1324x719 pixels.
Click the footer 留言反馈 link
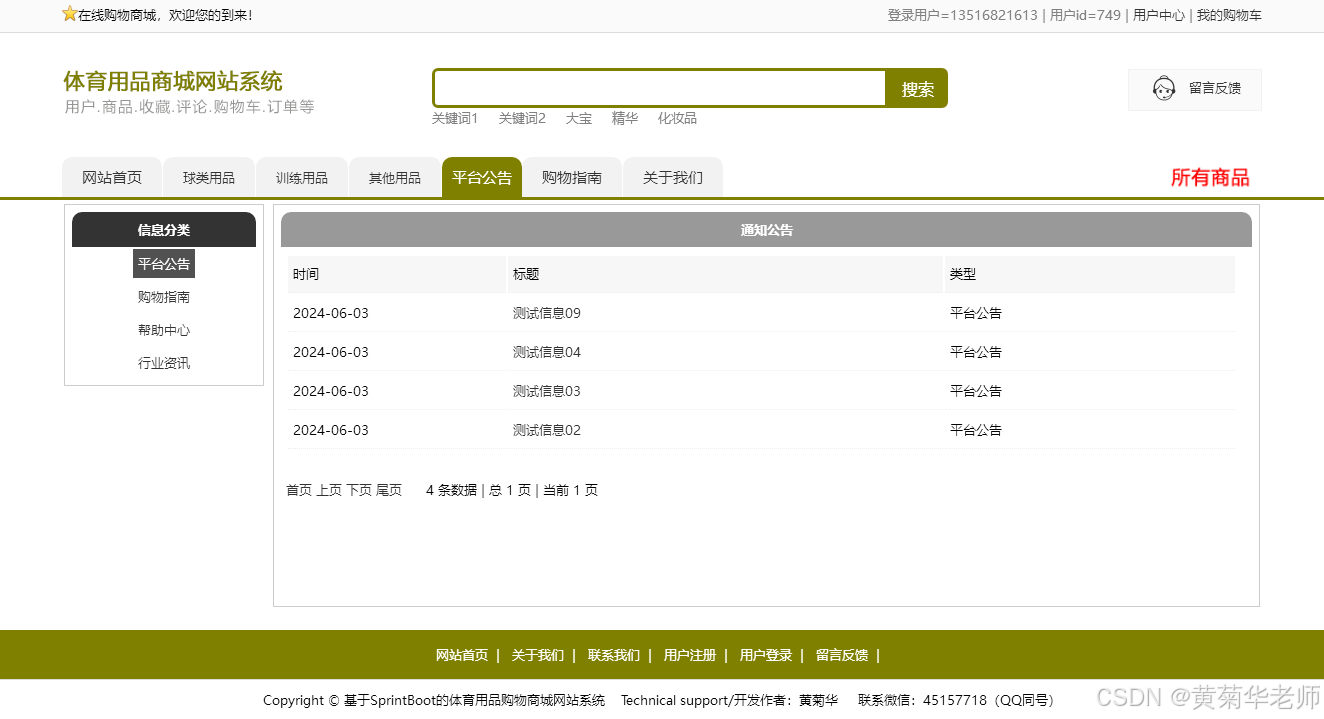point(842,656)
